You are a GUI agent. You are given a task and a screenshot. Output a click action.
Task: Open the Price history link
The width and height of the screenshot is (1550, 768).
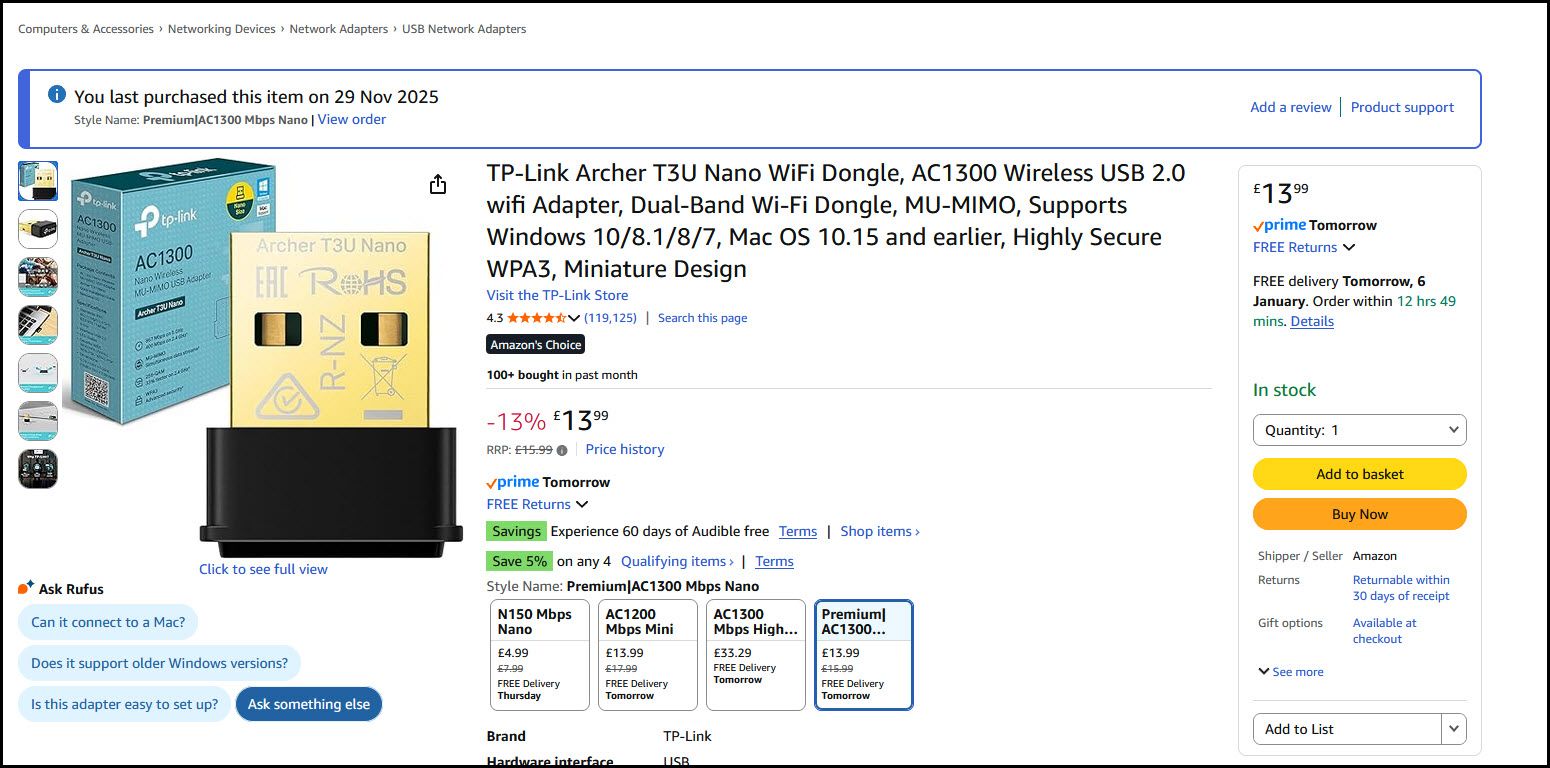pyautogui.click(x=625, y=450)
